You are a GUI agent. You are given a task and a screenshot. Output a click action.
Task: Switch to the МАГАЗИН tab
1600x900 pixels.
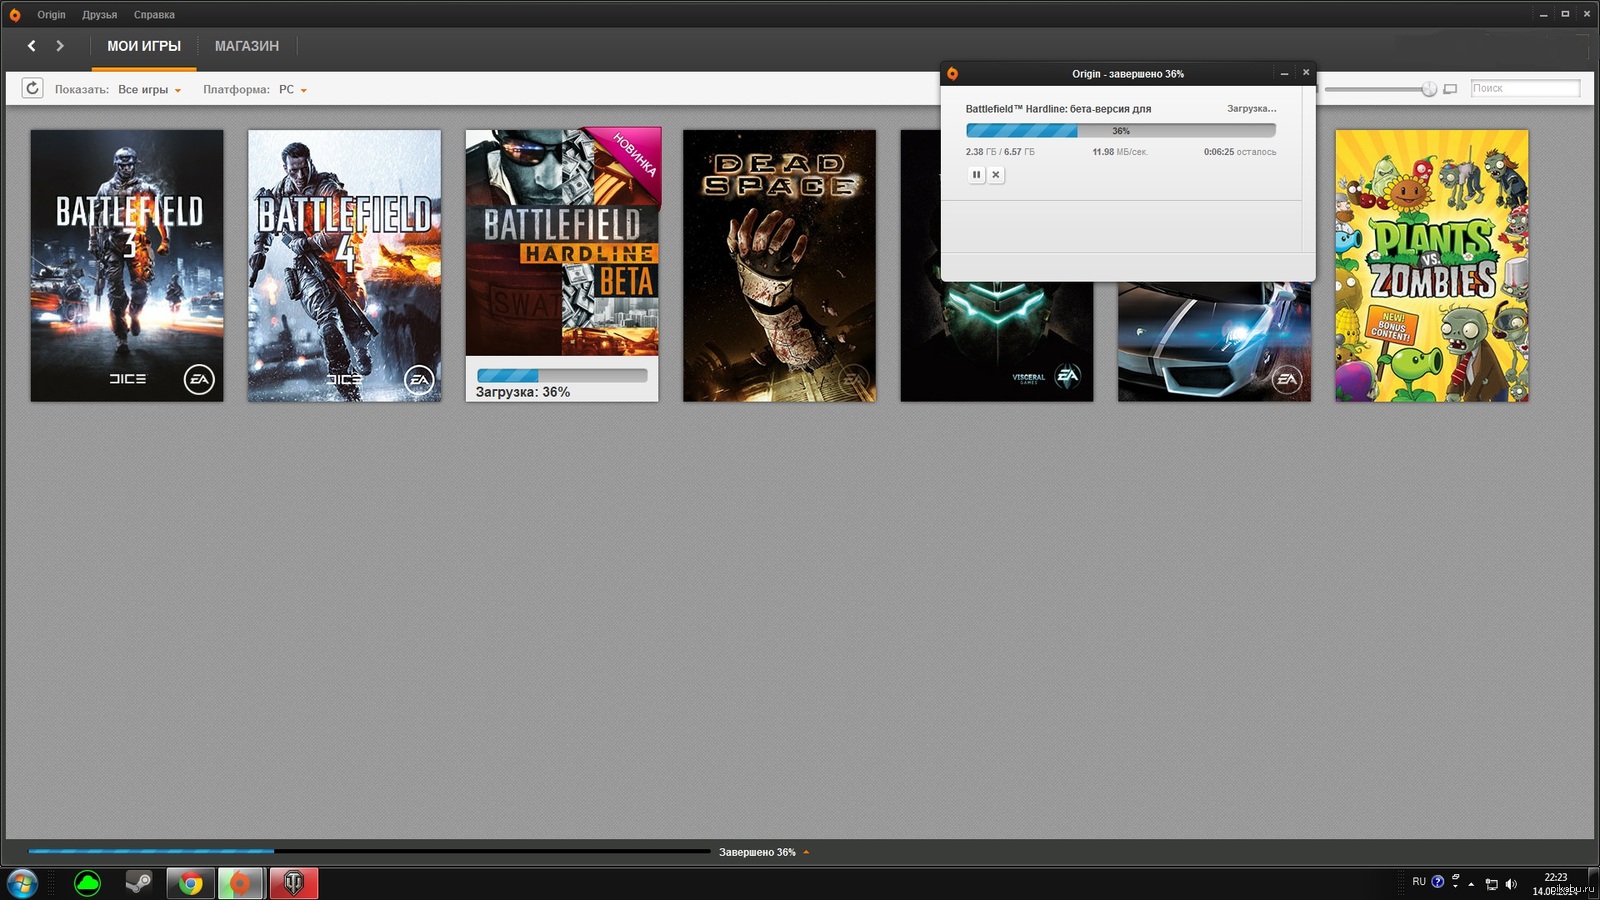tap(247, 46)
